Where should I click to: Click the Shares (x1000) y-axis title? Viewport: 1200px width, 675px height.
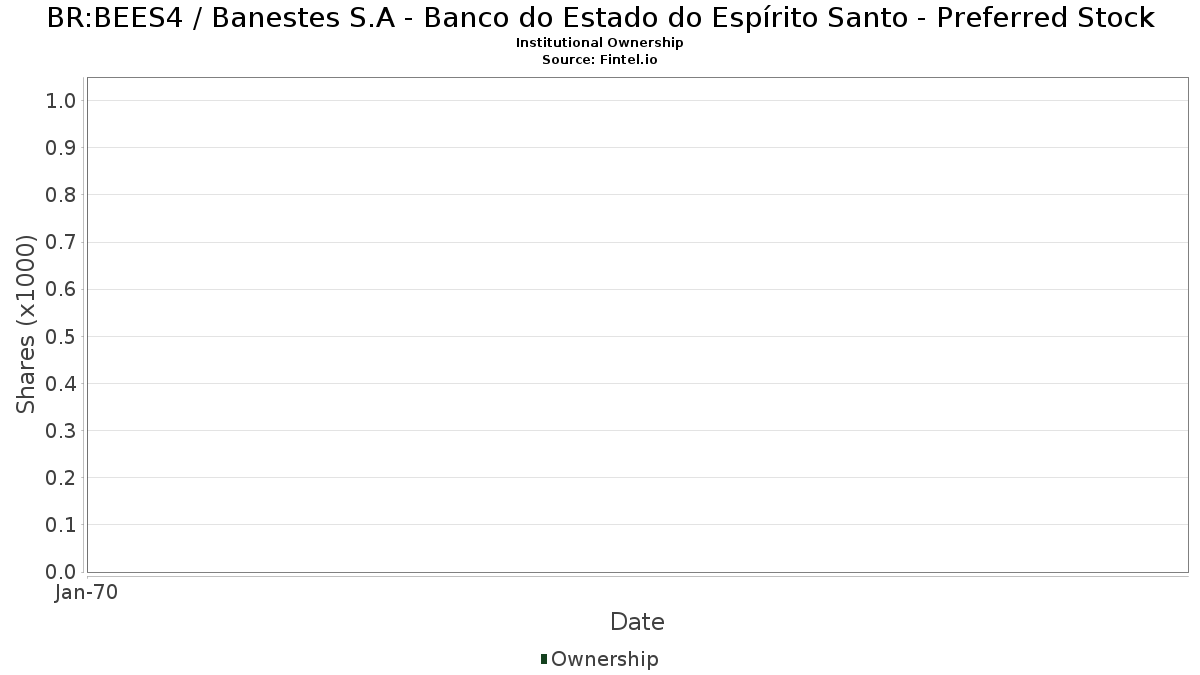pos(26,324)
